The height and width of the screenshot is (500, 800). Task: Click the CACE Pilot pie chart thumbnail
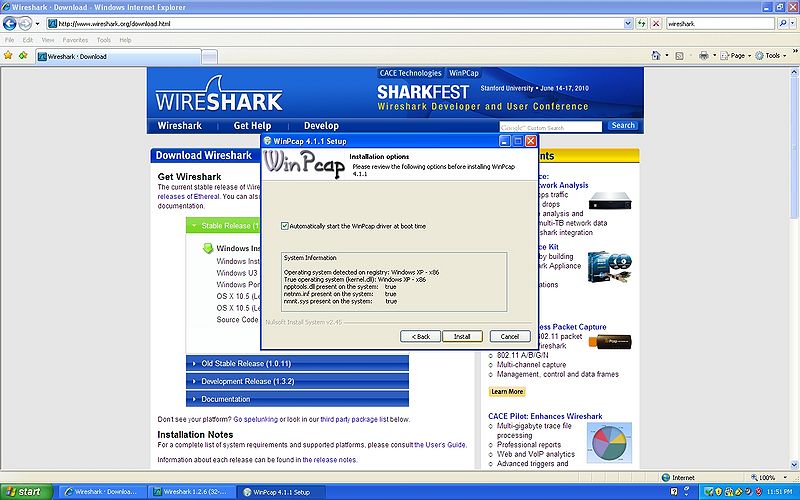[x=609, y=442]
